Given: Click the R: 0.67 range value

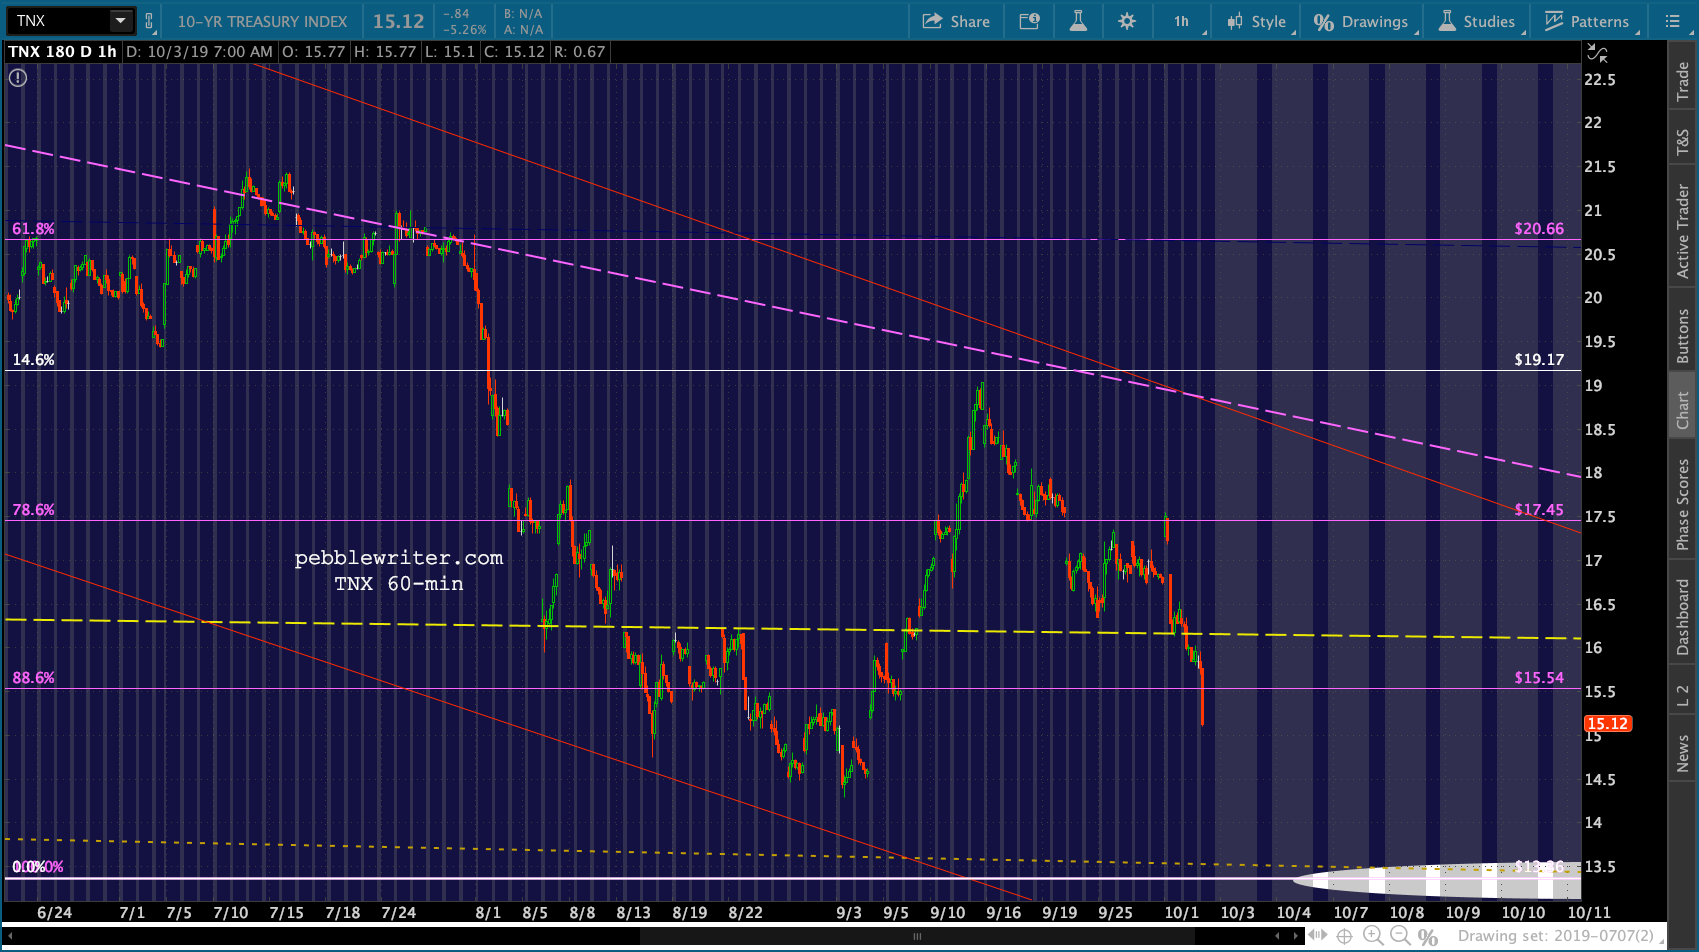Looking at the screenshot, I should 579,51.
